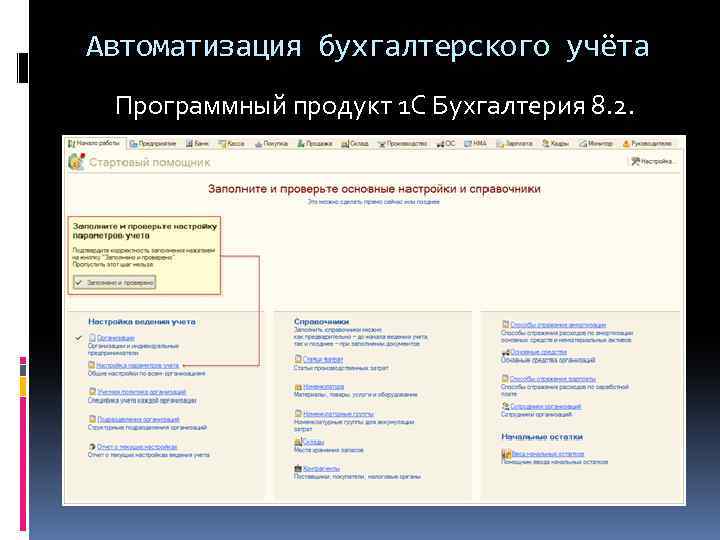
Task: Click the Справочники section heading
Action: coord(321,322)
